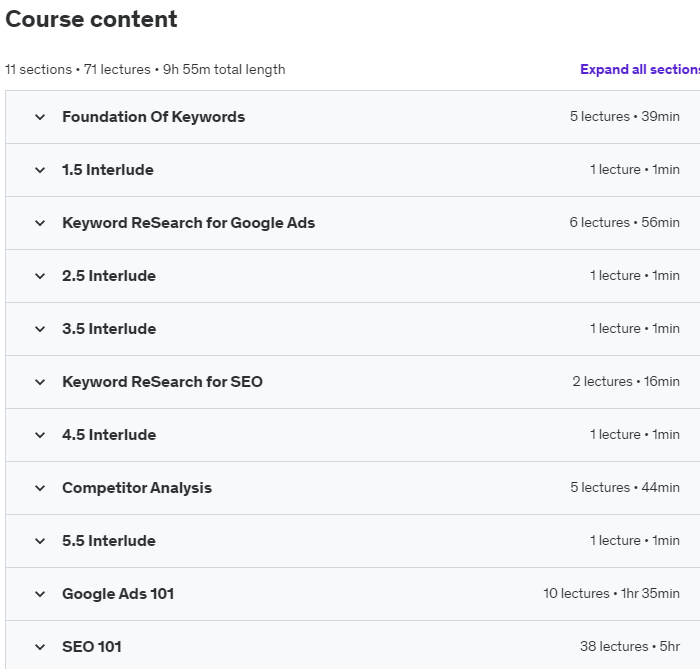Select Keyword ReSearch for SEO title
The width and height of the screenshot is (700, 669).
click(x=162, y=382)
